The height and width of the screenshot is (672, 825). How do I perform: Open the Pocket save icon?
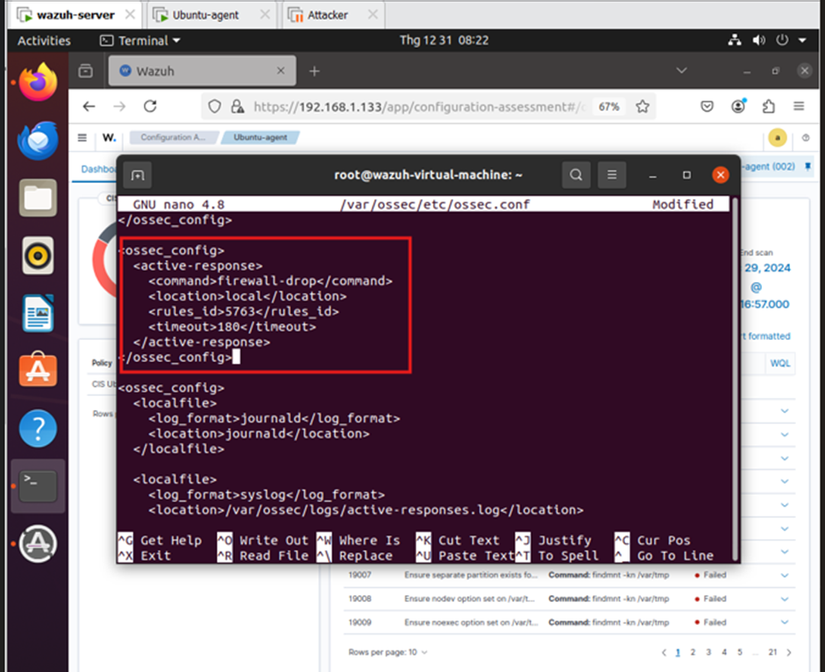pyautogui.click(x=707, y=107)
